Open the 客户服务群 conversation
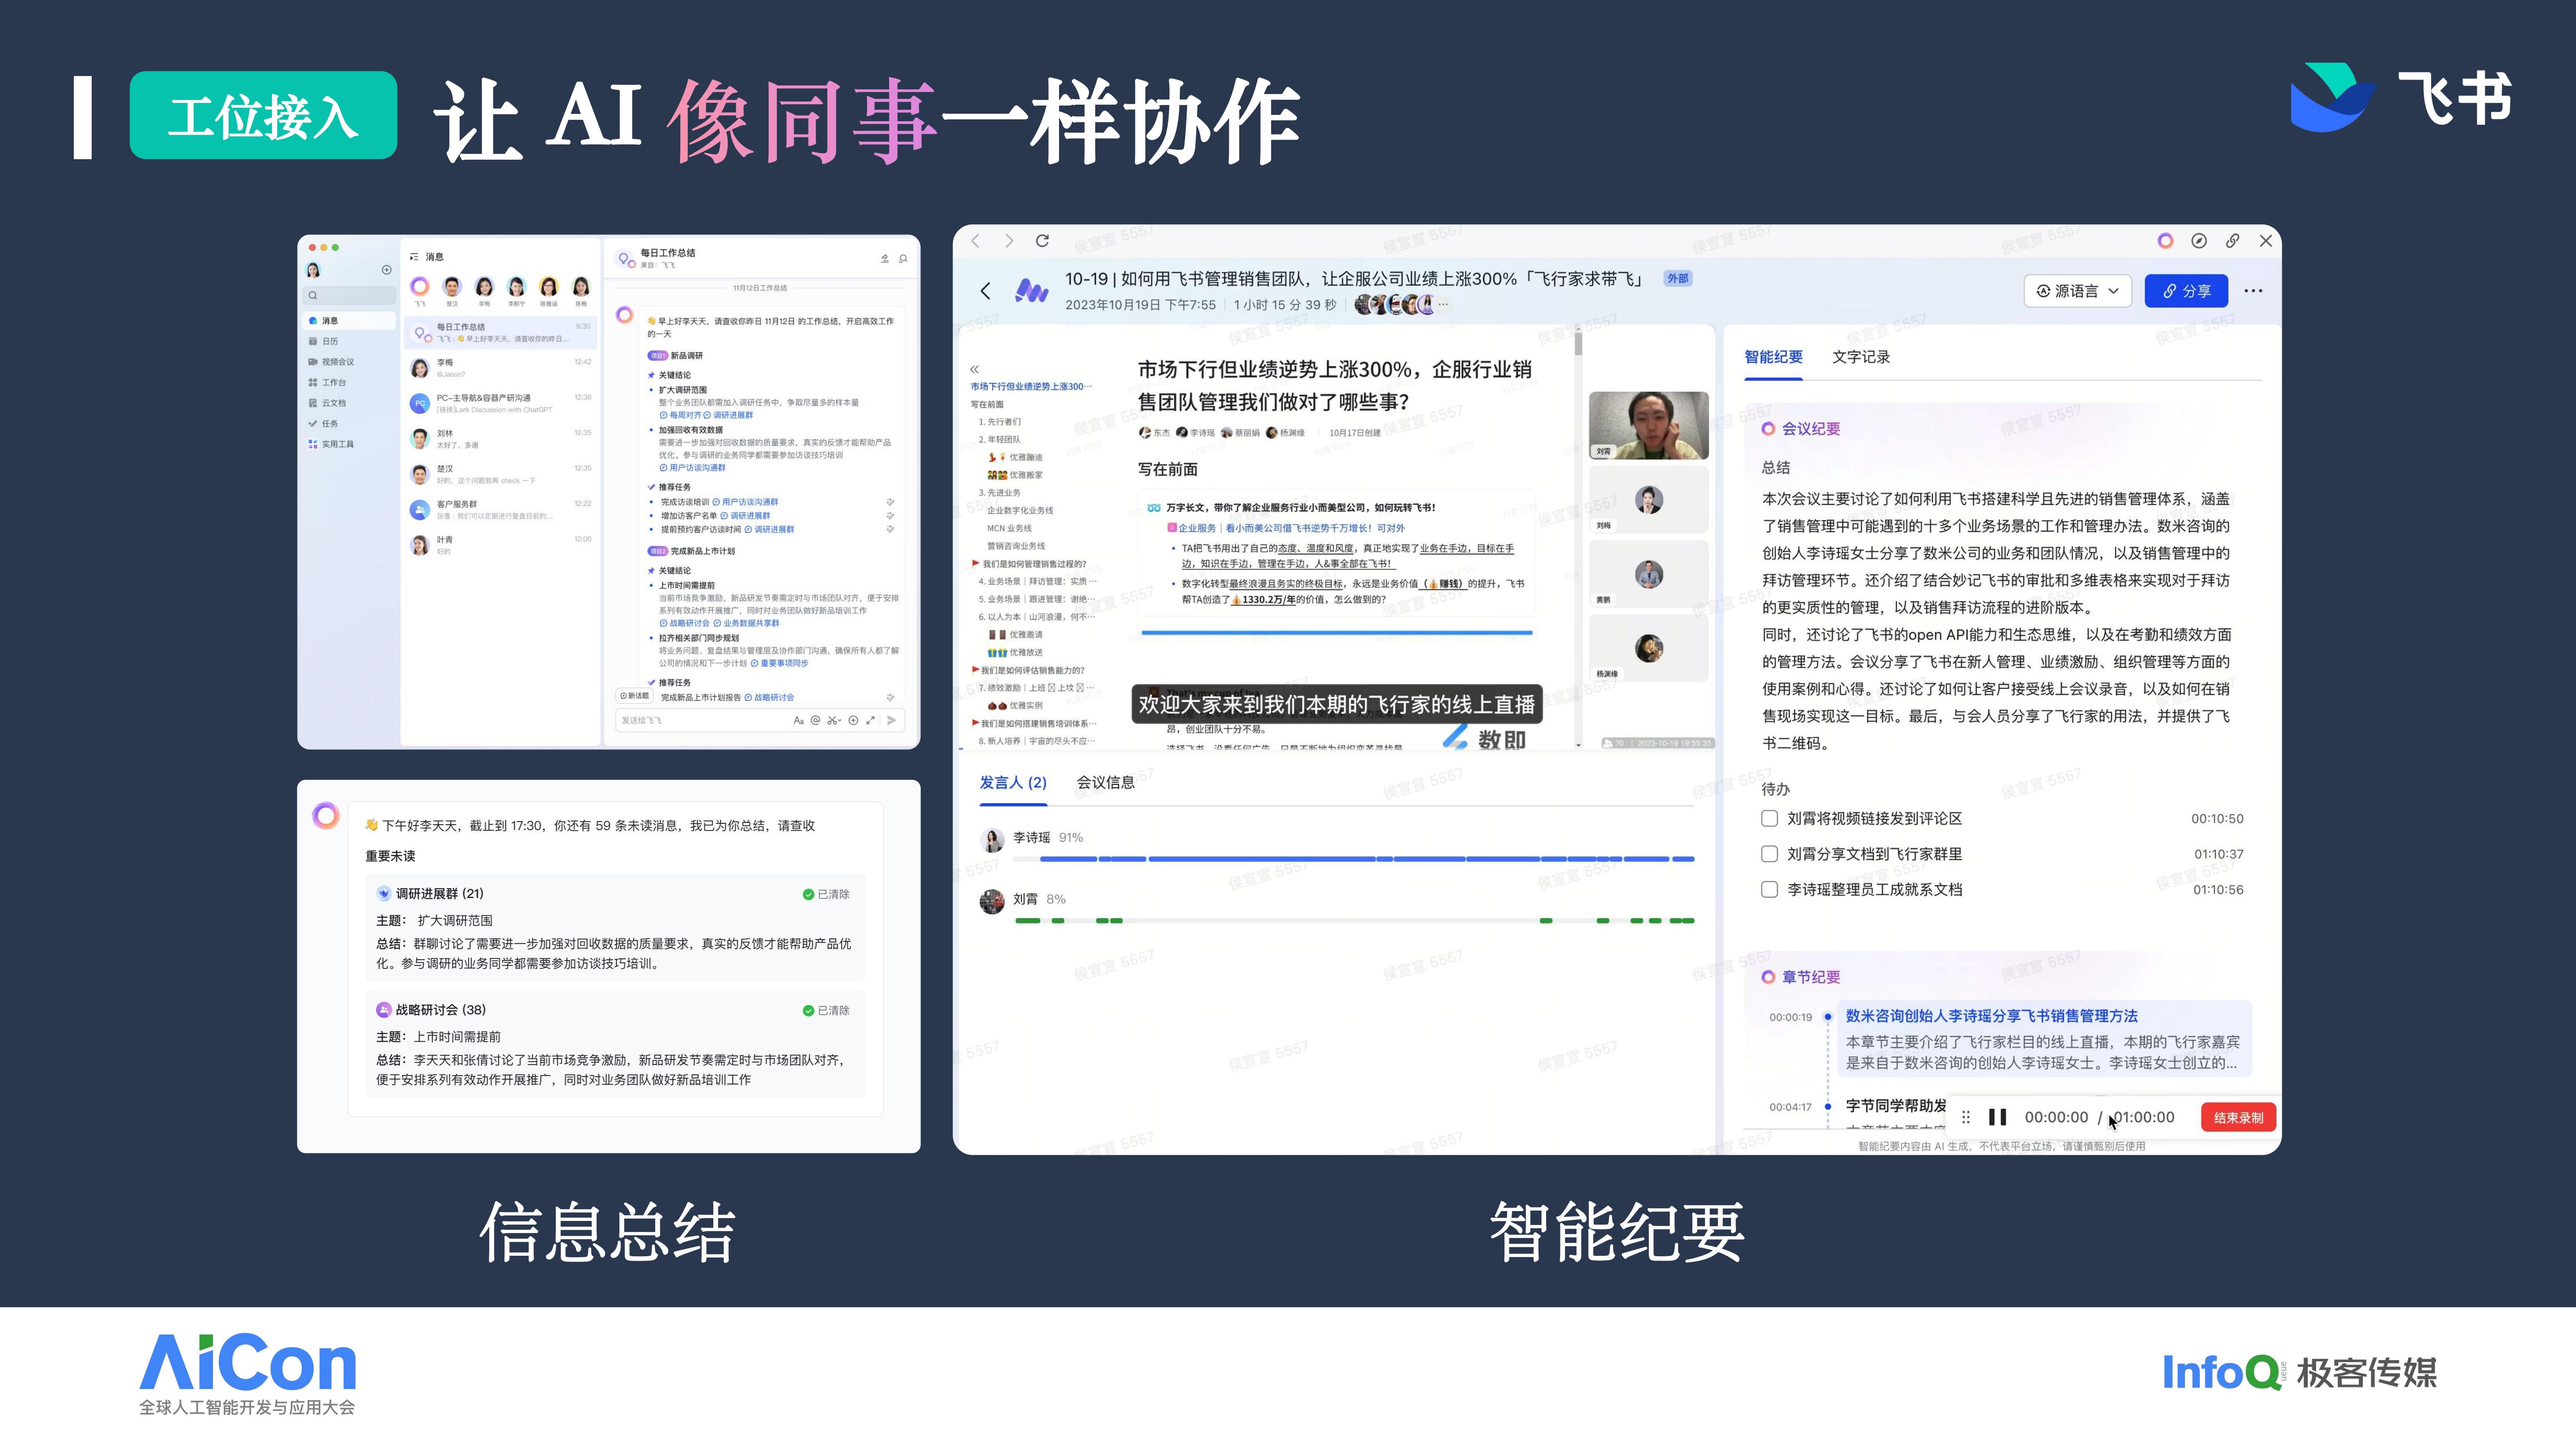This screenshot has width=2576, height=1449. click(500, 510)
